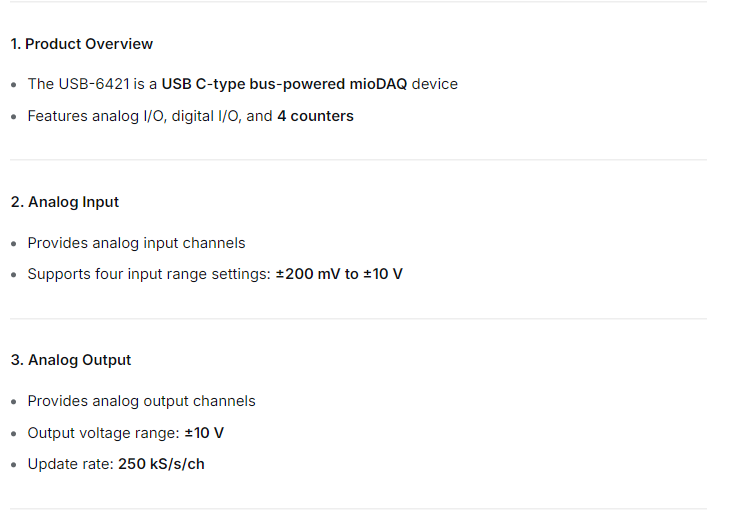Viewport: 747px width, 513px height.
Task: Click the 'Output voltage range:' label
Action: pos(103,433)
